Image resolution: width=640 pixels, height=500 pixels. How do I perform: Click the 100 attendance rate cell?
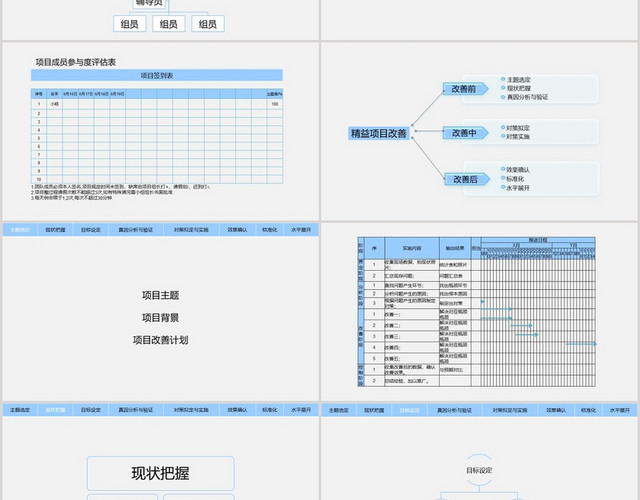pyautogui.click(x=275, y=104)
